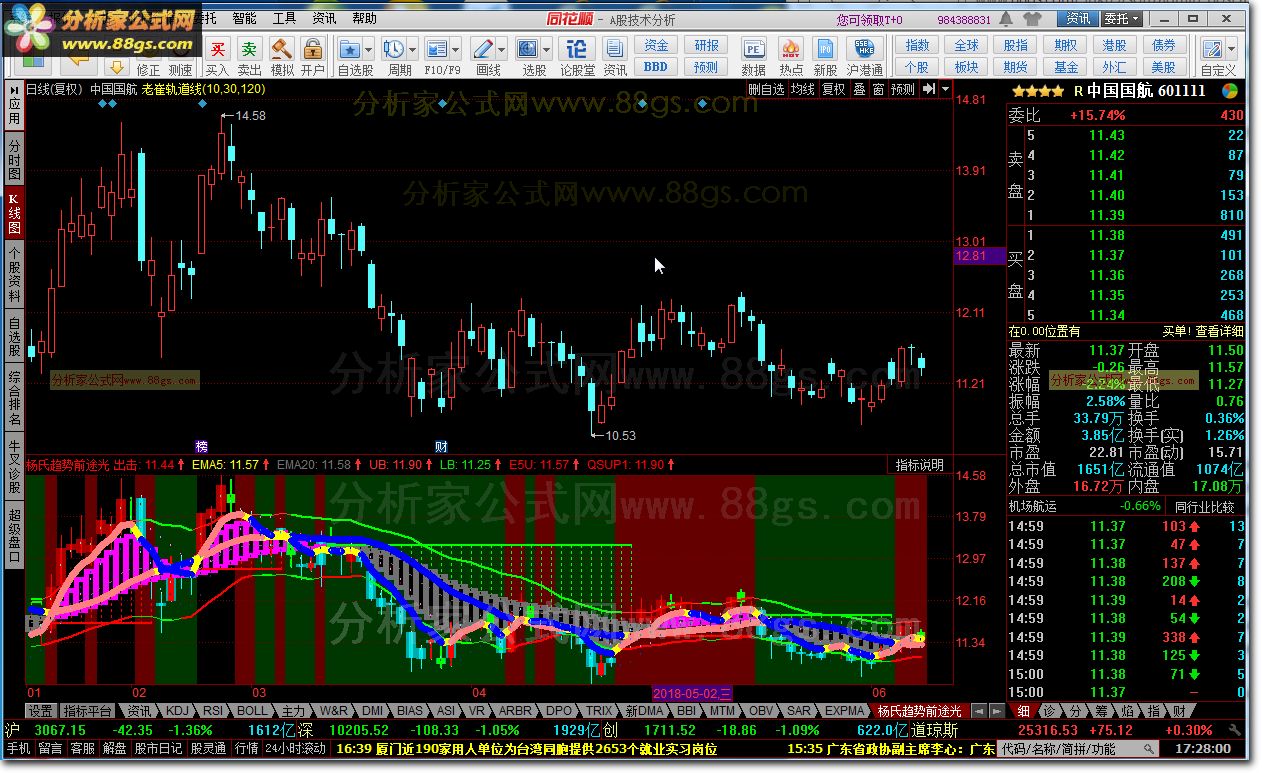
Task: Open 模拟 (simulation) gavel icon
Action: coord(282,49)
